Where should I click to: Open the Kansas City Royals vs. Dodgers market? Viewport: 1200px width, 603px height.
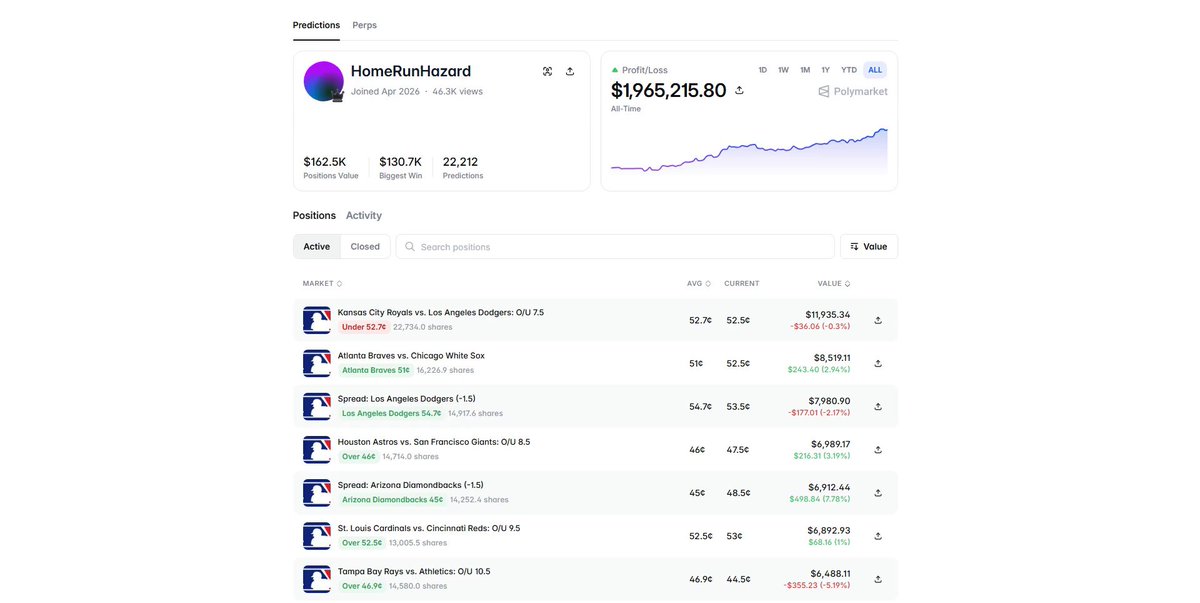pos(441,312)
